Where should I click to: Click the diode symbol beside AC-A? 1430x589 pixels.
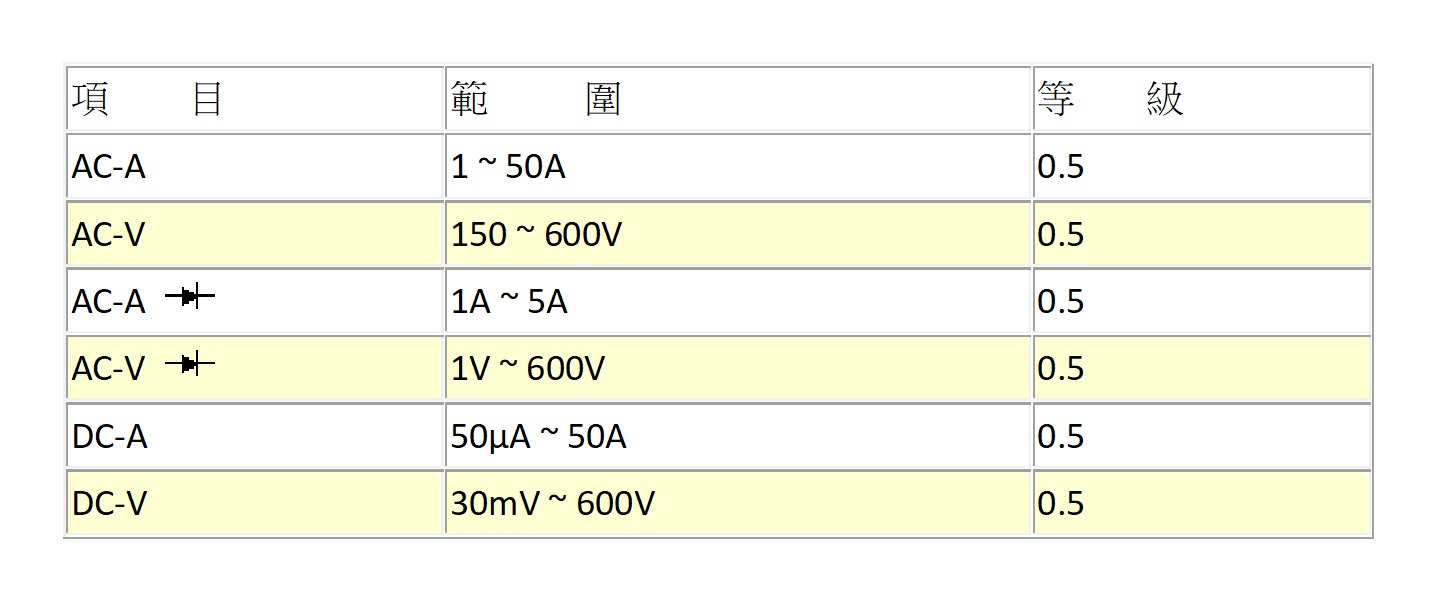pos(190,296)
